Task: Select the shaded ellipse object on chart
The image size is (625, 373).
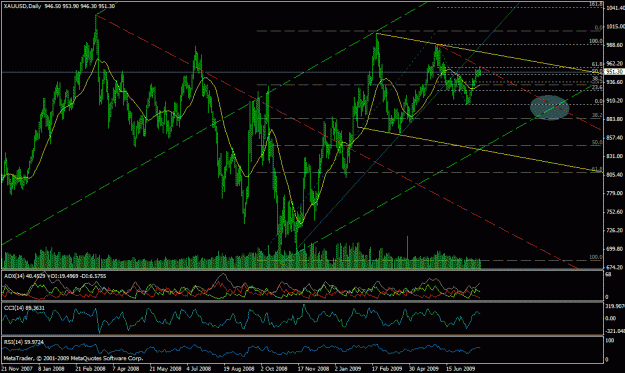Action: pos(550,108)
